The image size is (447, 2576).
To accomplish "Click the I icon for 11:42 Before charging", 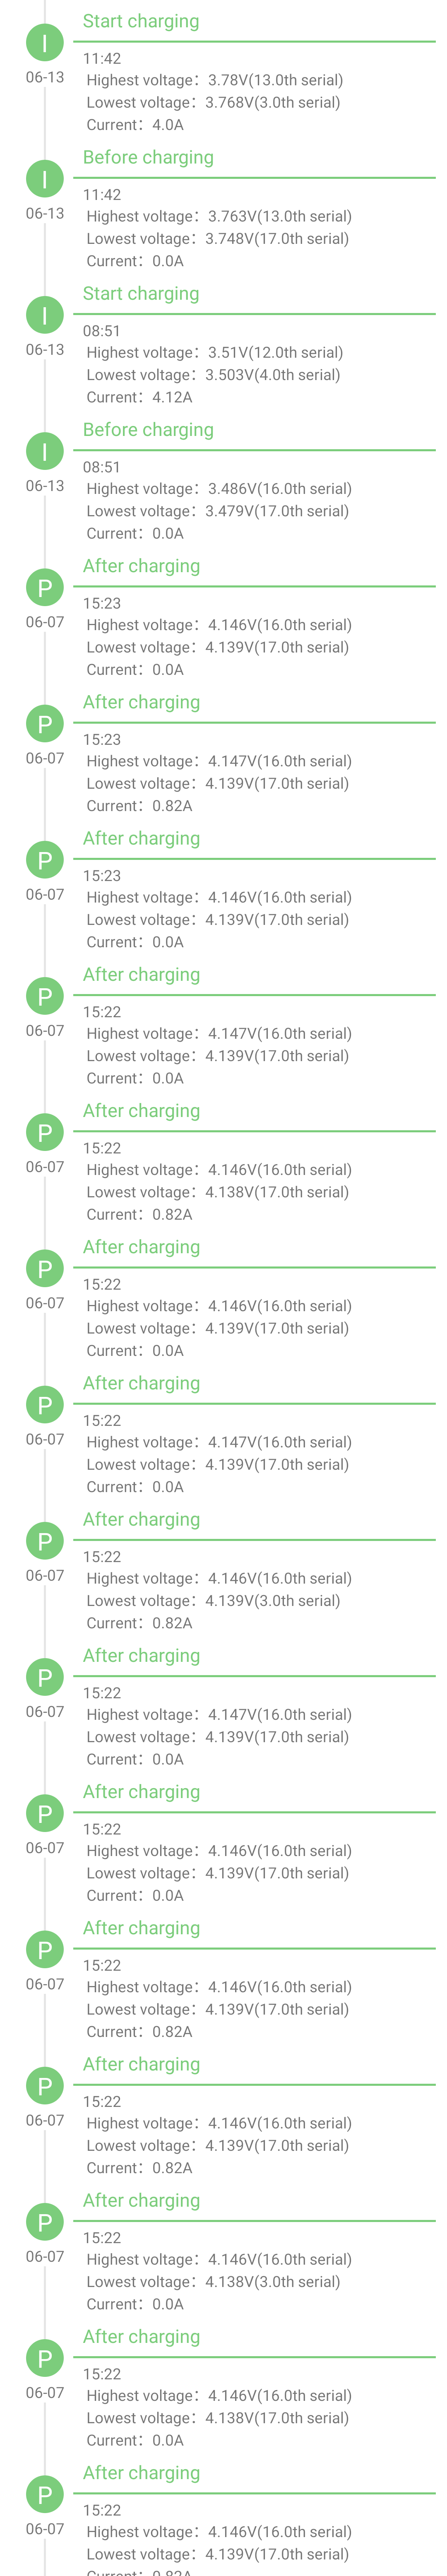I will [x=44, y=179].
